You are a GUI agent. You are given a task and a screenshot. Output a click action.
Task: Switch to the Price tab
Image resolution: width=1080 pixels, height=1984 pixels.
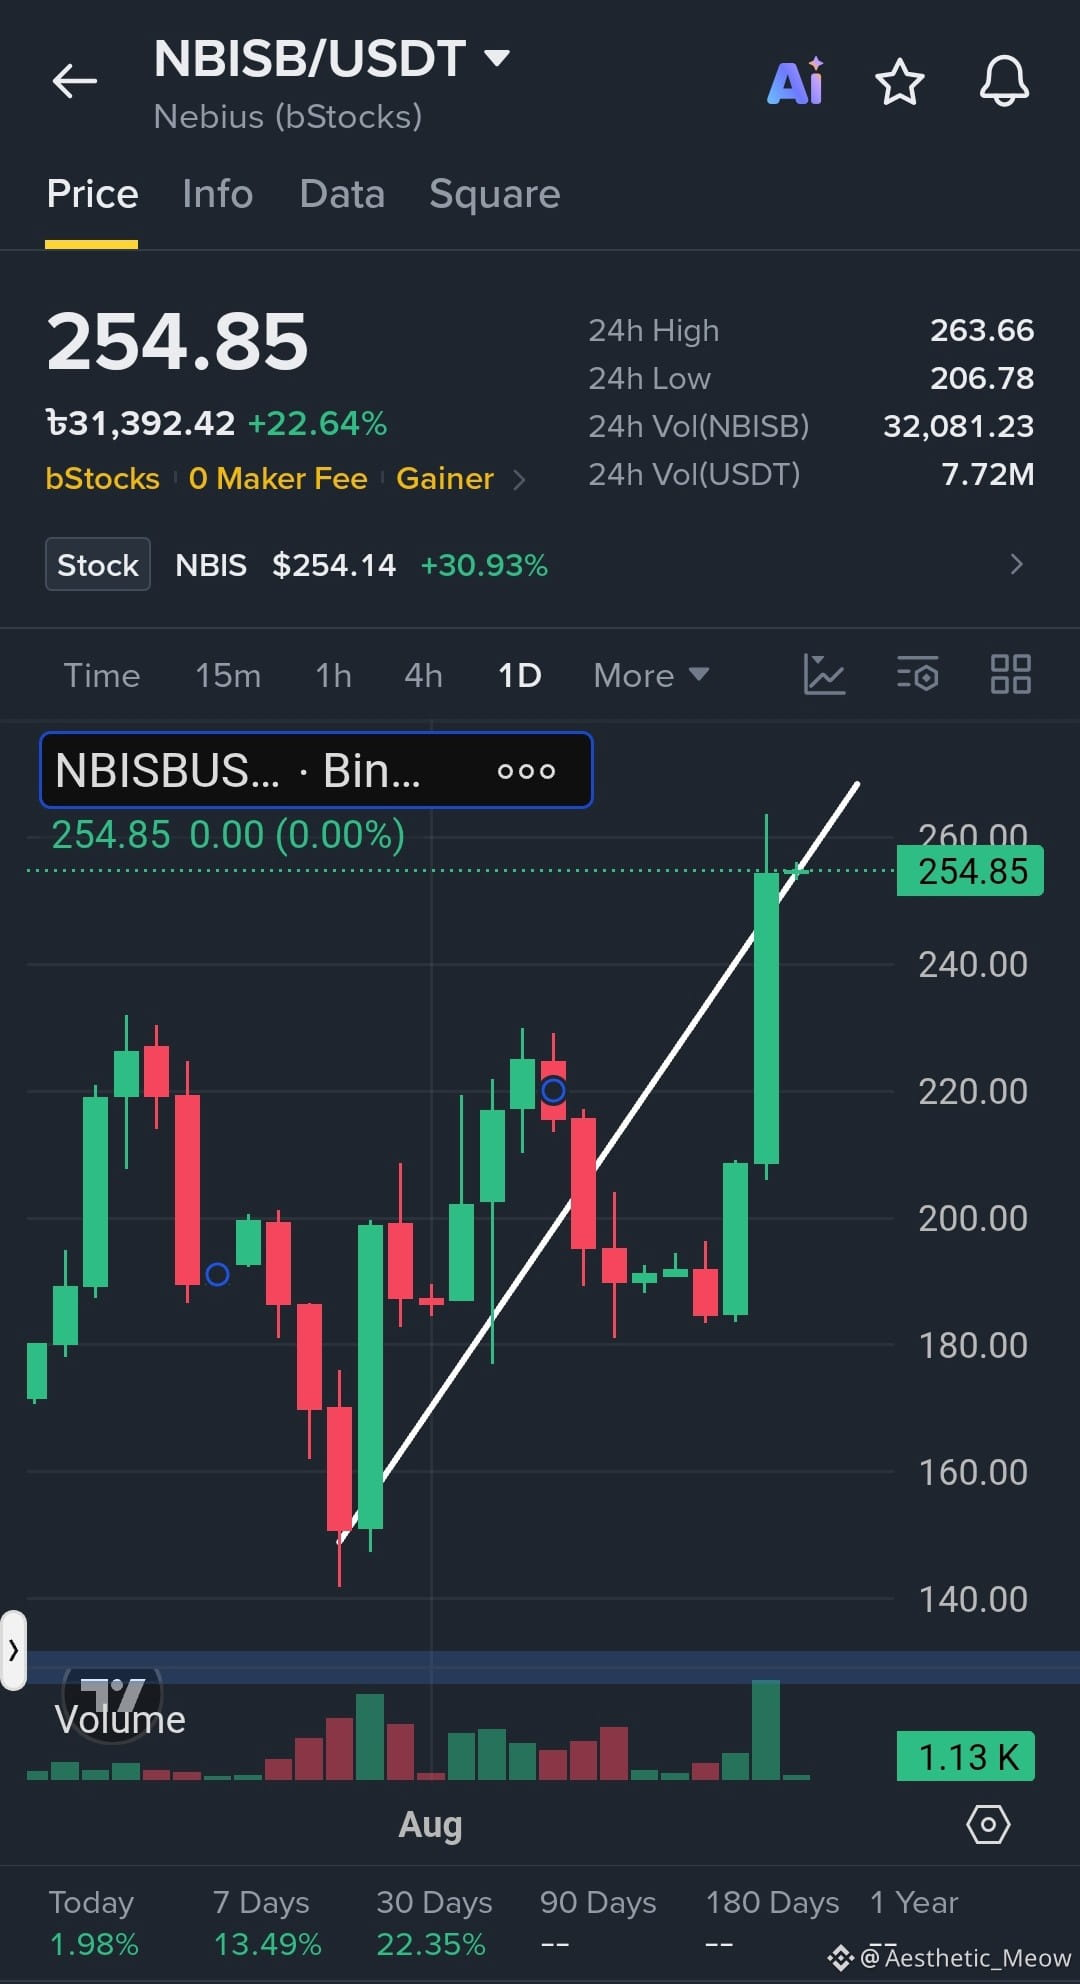pos(92,194)
